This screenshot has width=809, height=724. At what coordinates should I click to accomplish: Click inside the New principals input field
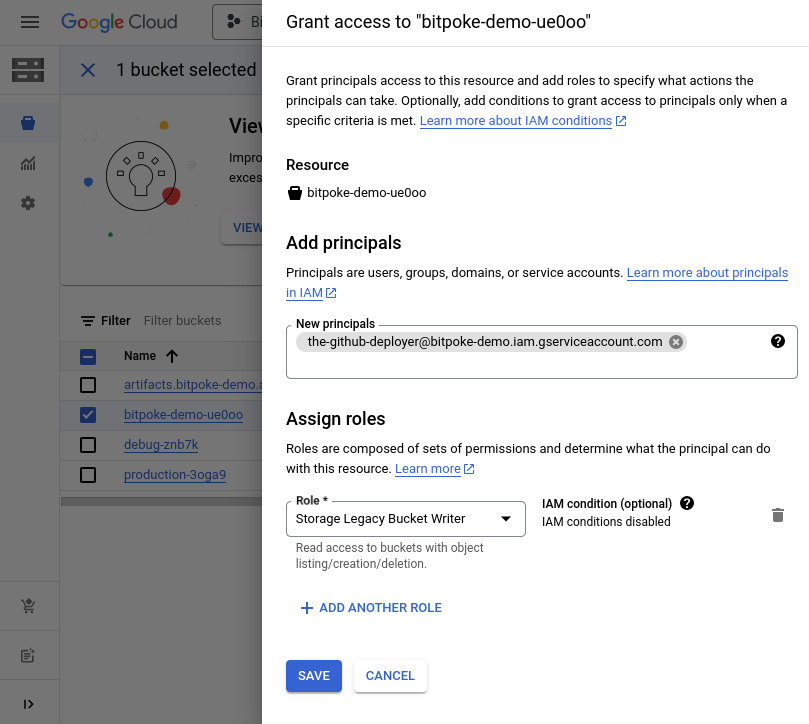coord(540,364)
